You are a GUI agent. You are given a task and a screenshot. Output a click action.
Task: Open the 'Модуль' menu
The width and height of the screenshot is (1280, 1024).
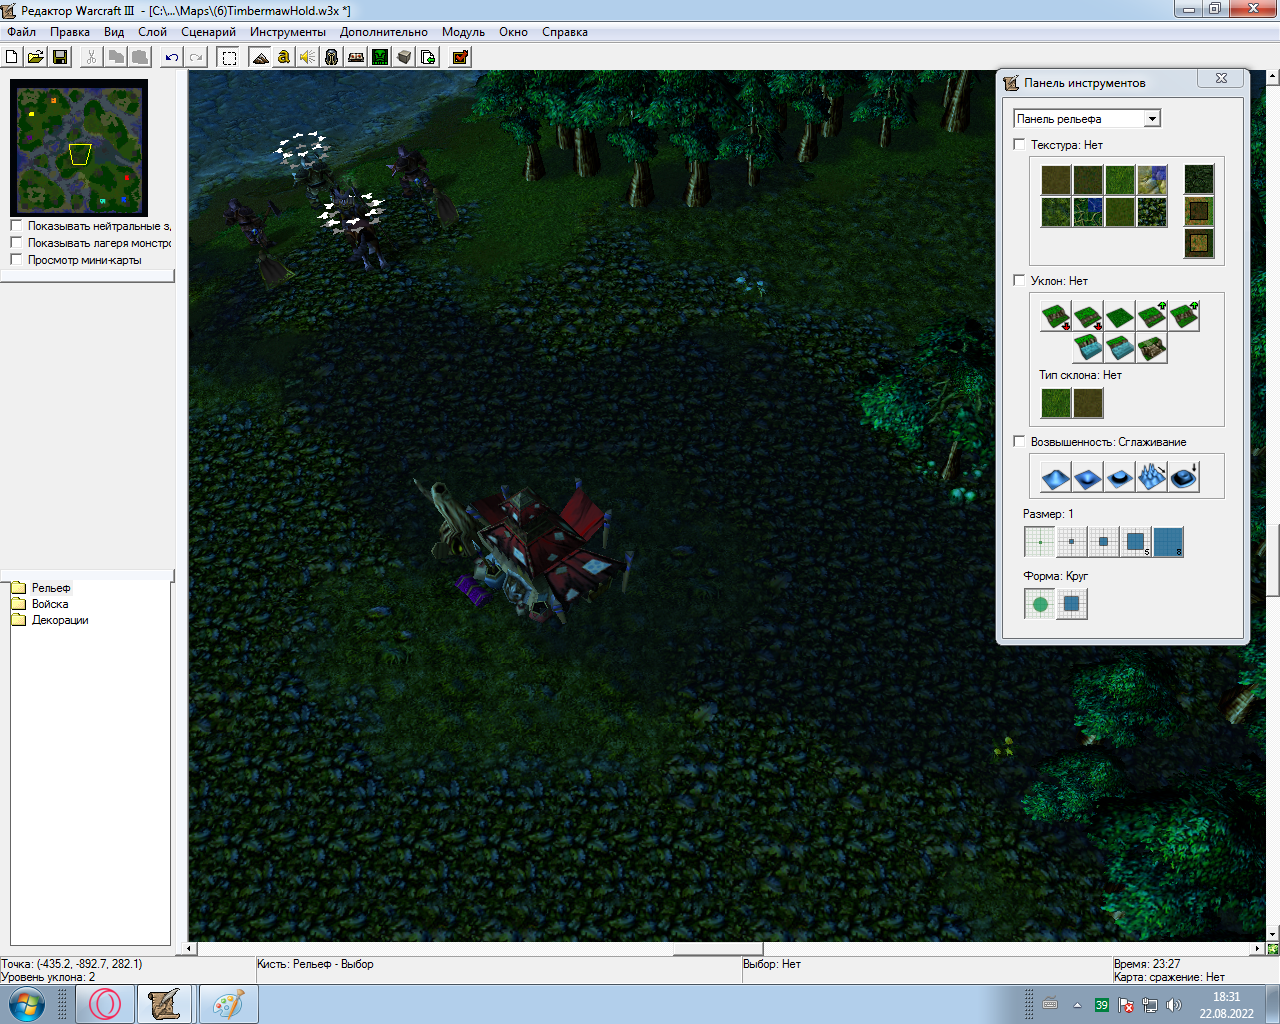pos(463,32)
